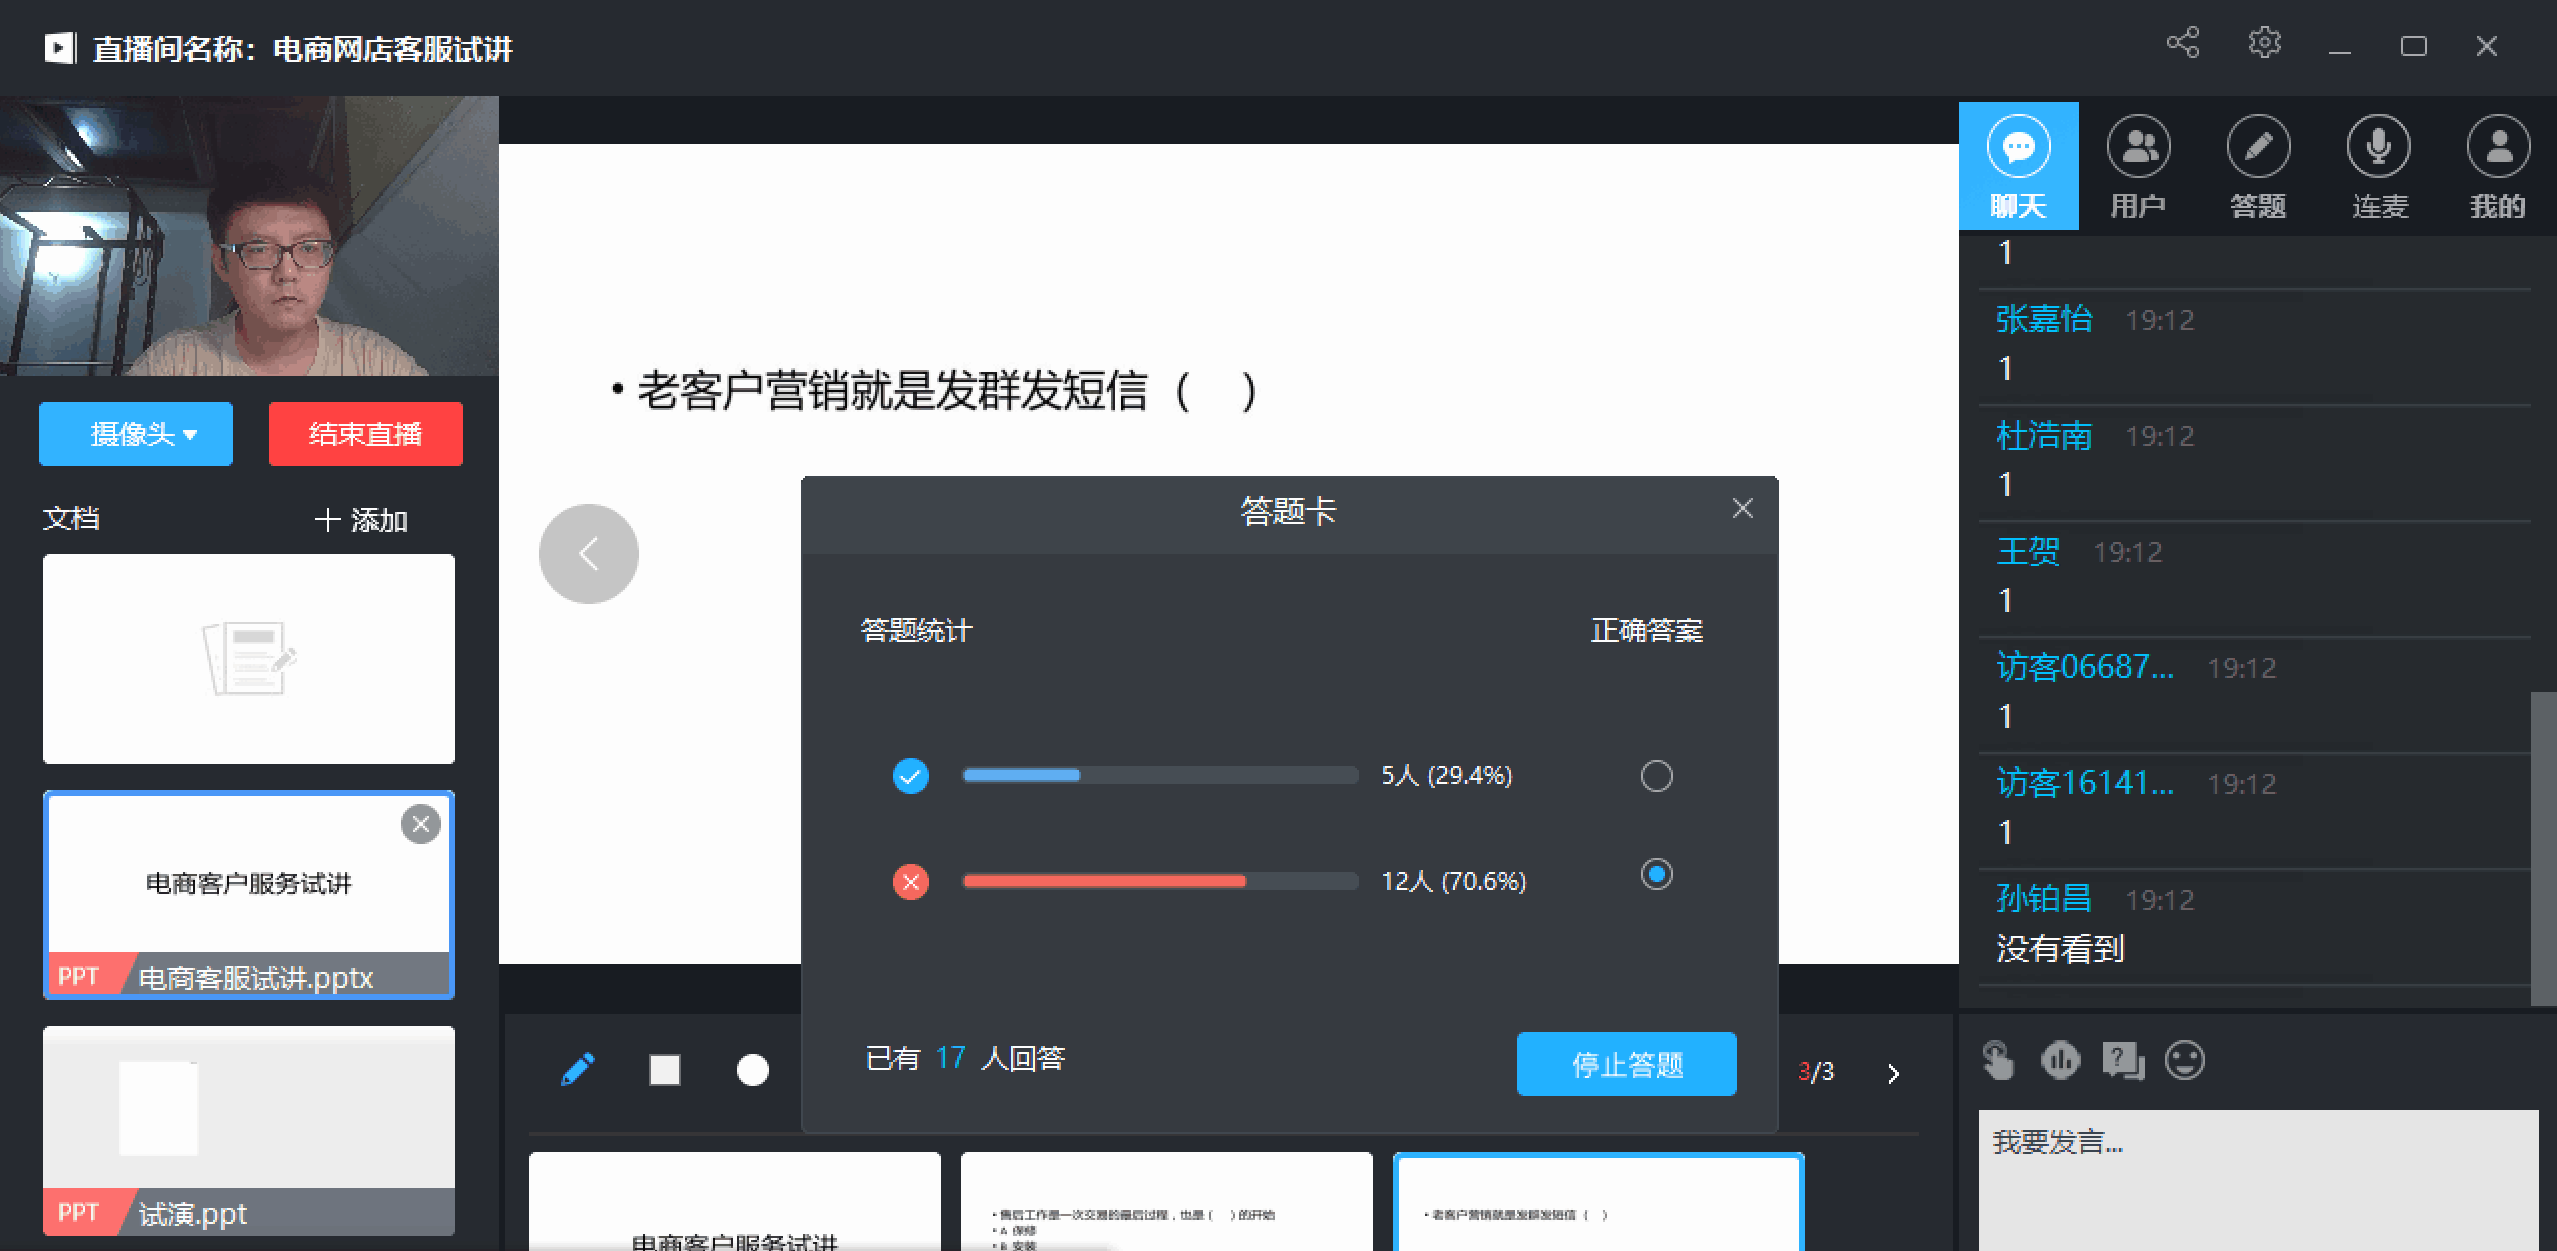The image size is (2557, 1251).
Task: Select the white square shape tool
Action: click(665, 1070)
